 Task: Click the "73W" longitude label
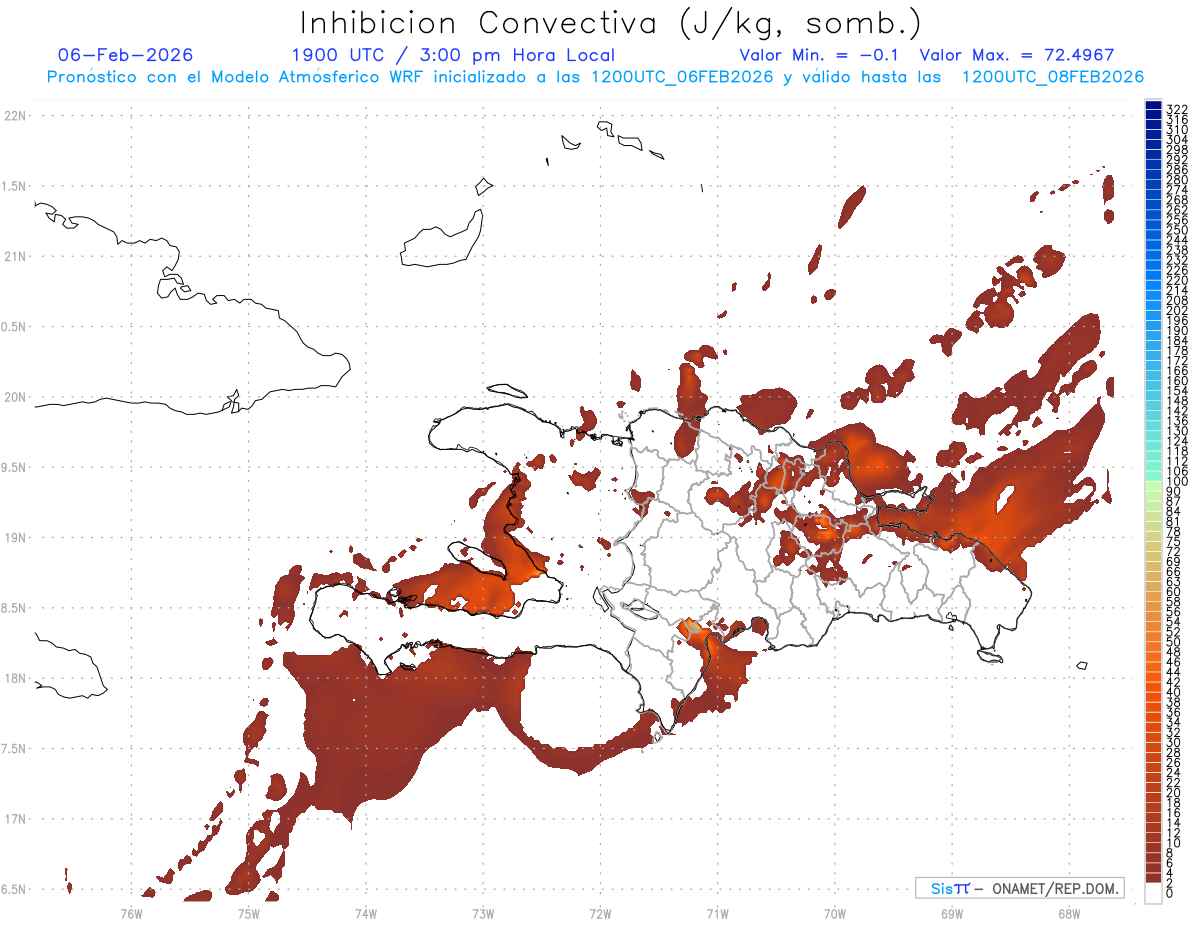tap(483, 913)
